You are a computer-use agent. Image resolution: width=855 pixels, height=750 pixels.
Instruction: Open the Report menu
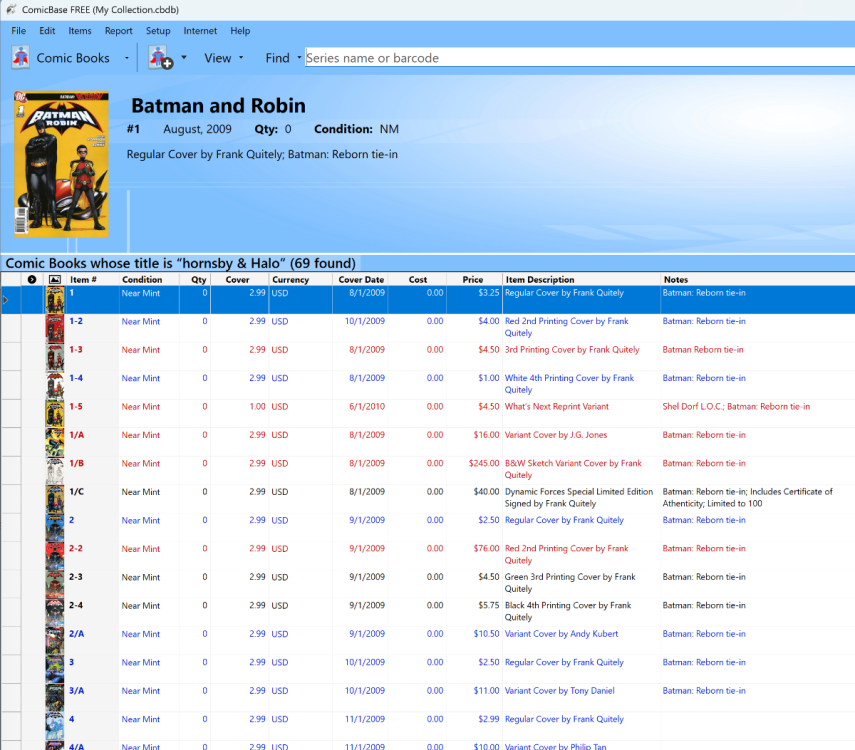coord(119,31)
